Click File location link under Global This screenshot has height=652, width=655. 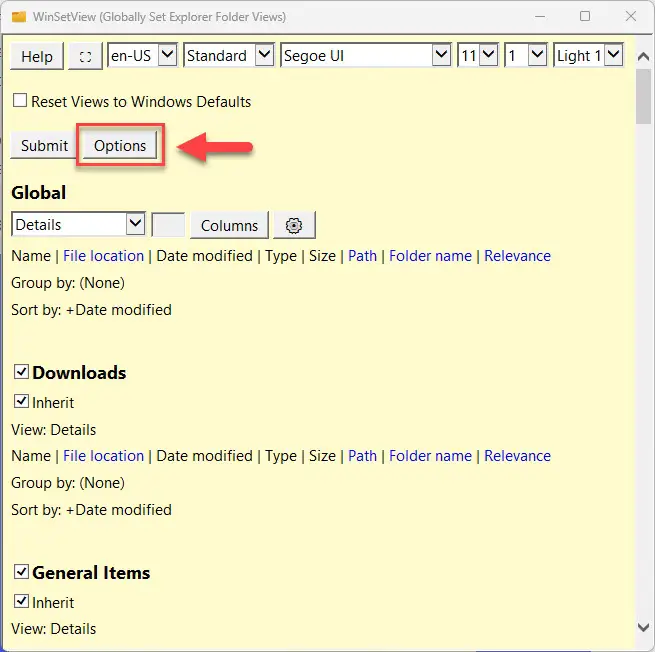pos(104,256)
